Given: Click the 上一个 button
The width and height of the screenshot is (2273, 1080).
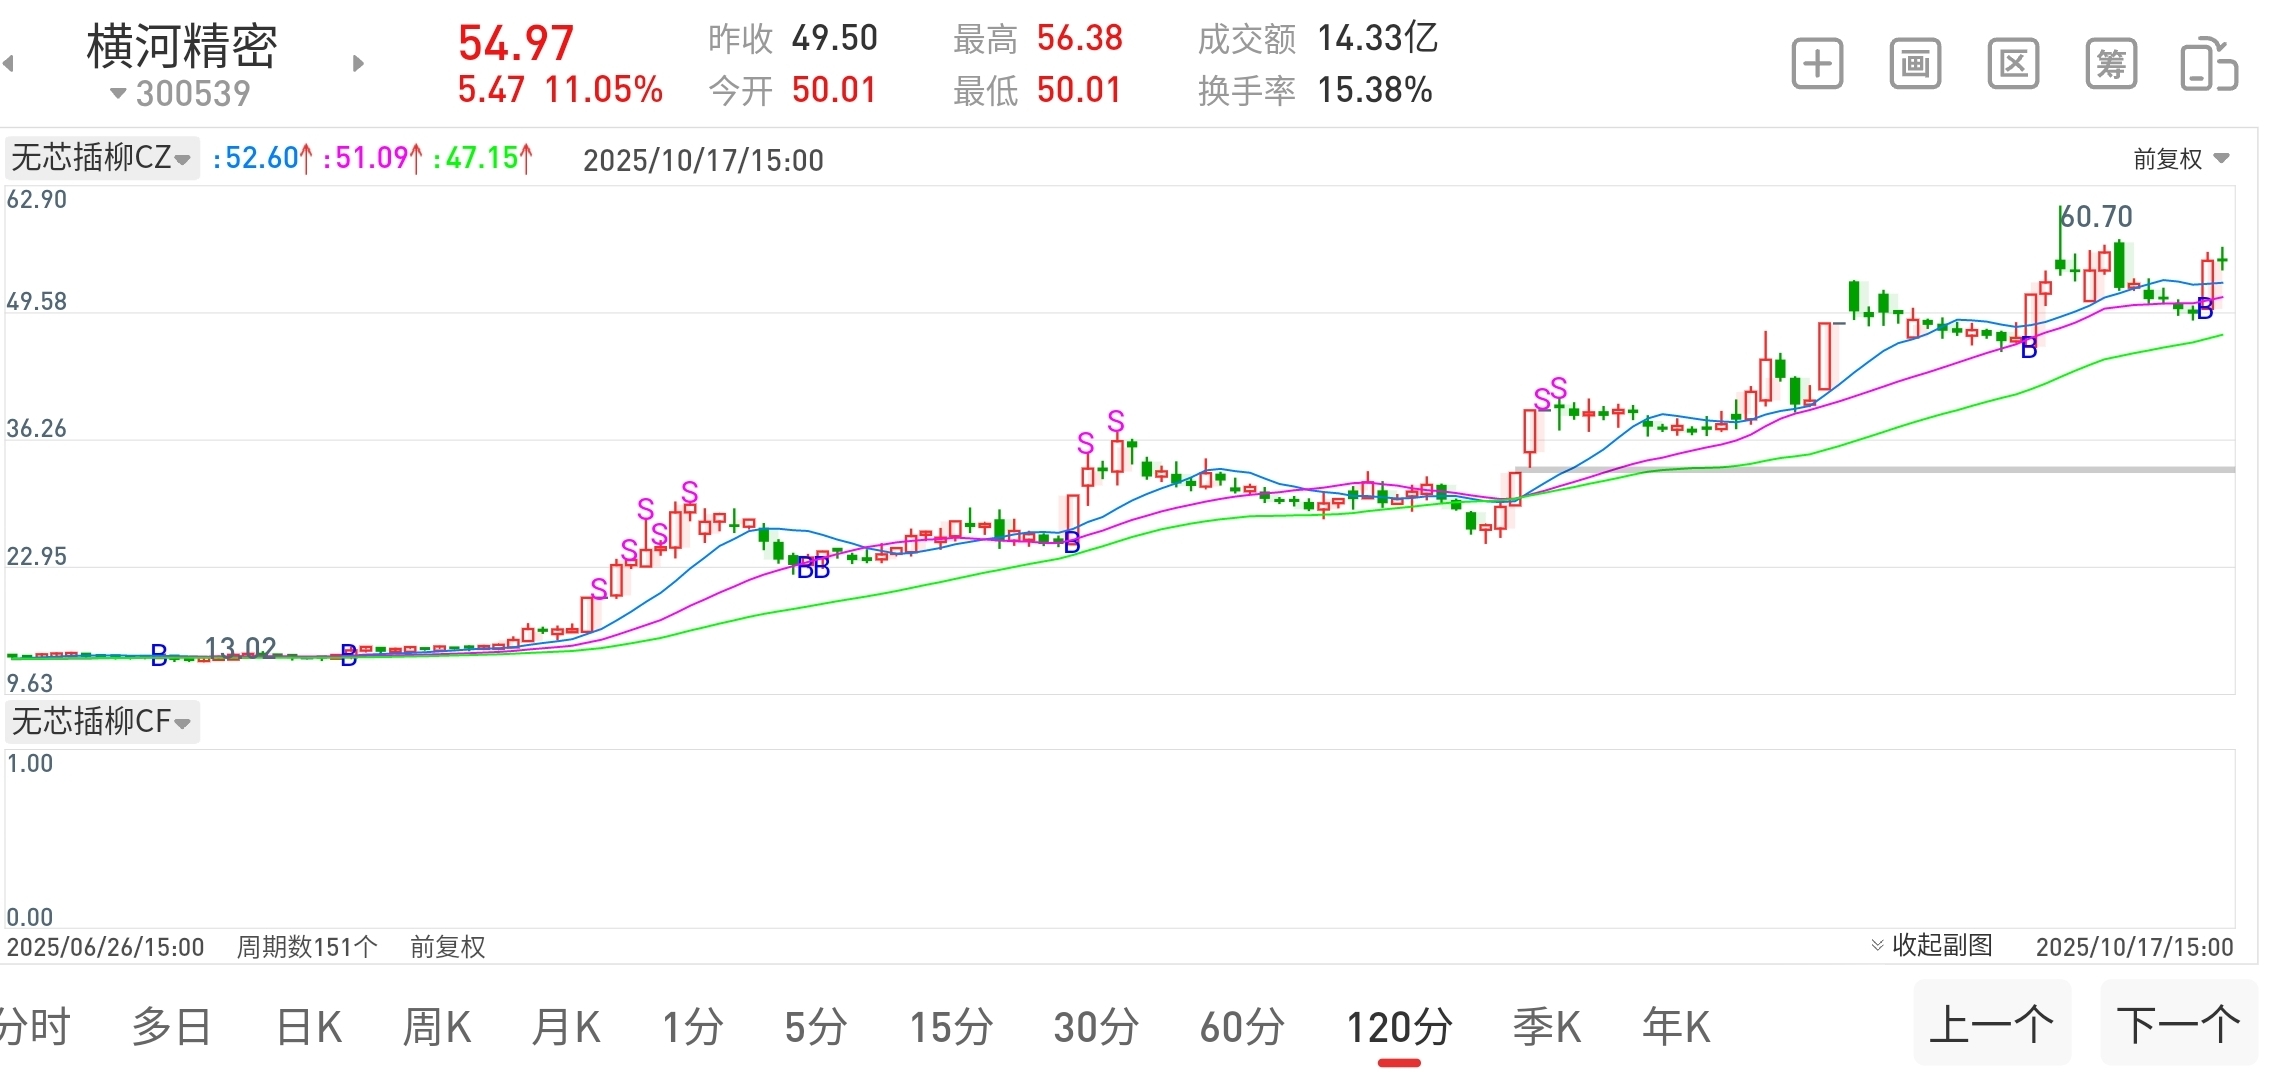Looking at the screenshot, I should click(x=1990, y=1025).
